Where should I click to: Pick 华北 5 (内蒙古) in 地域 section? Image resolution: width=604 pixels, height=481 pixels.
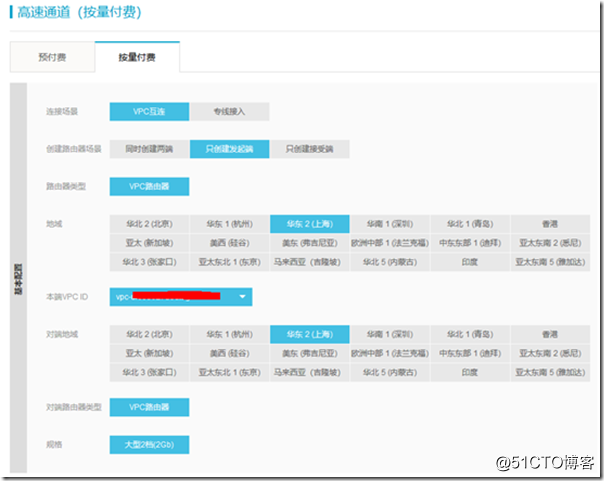[390, 262]
